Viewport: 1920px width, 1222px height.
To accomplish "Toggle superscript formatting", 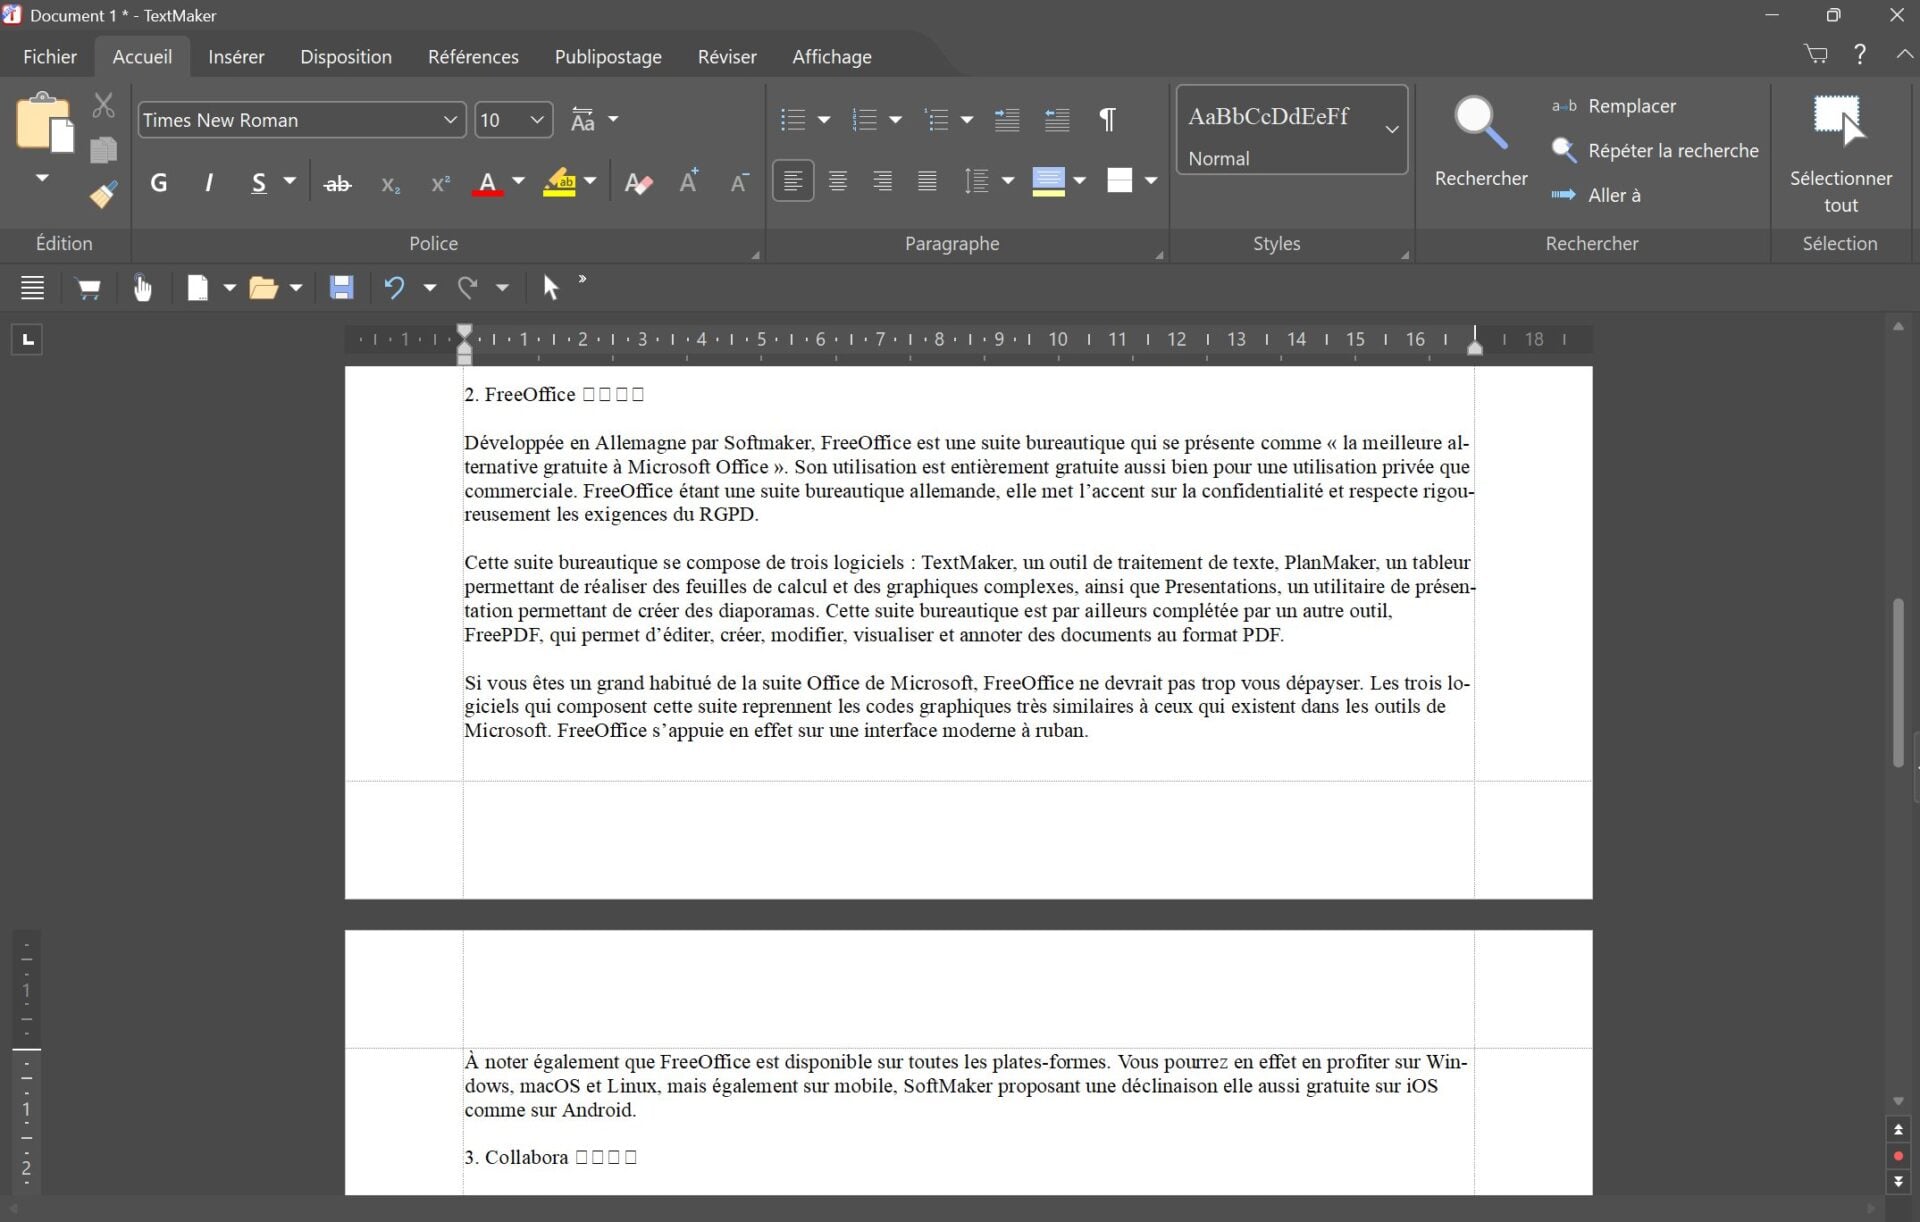I will 440,183.
